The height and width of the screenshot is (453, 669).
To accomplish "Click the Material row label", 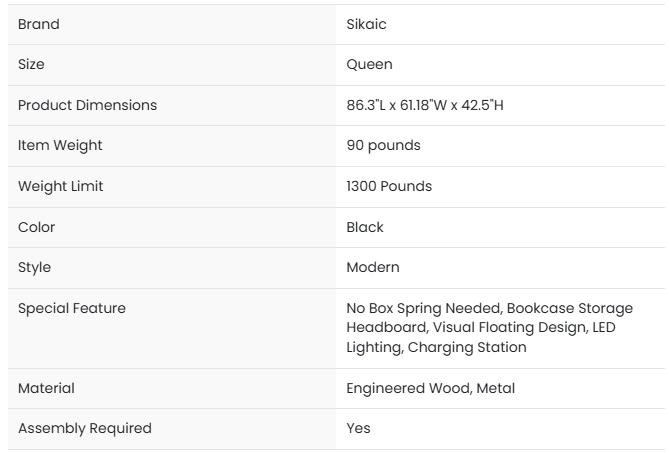I will click(46, 388).
